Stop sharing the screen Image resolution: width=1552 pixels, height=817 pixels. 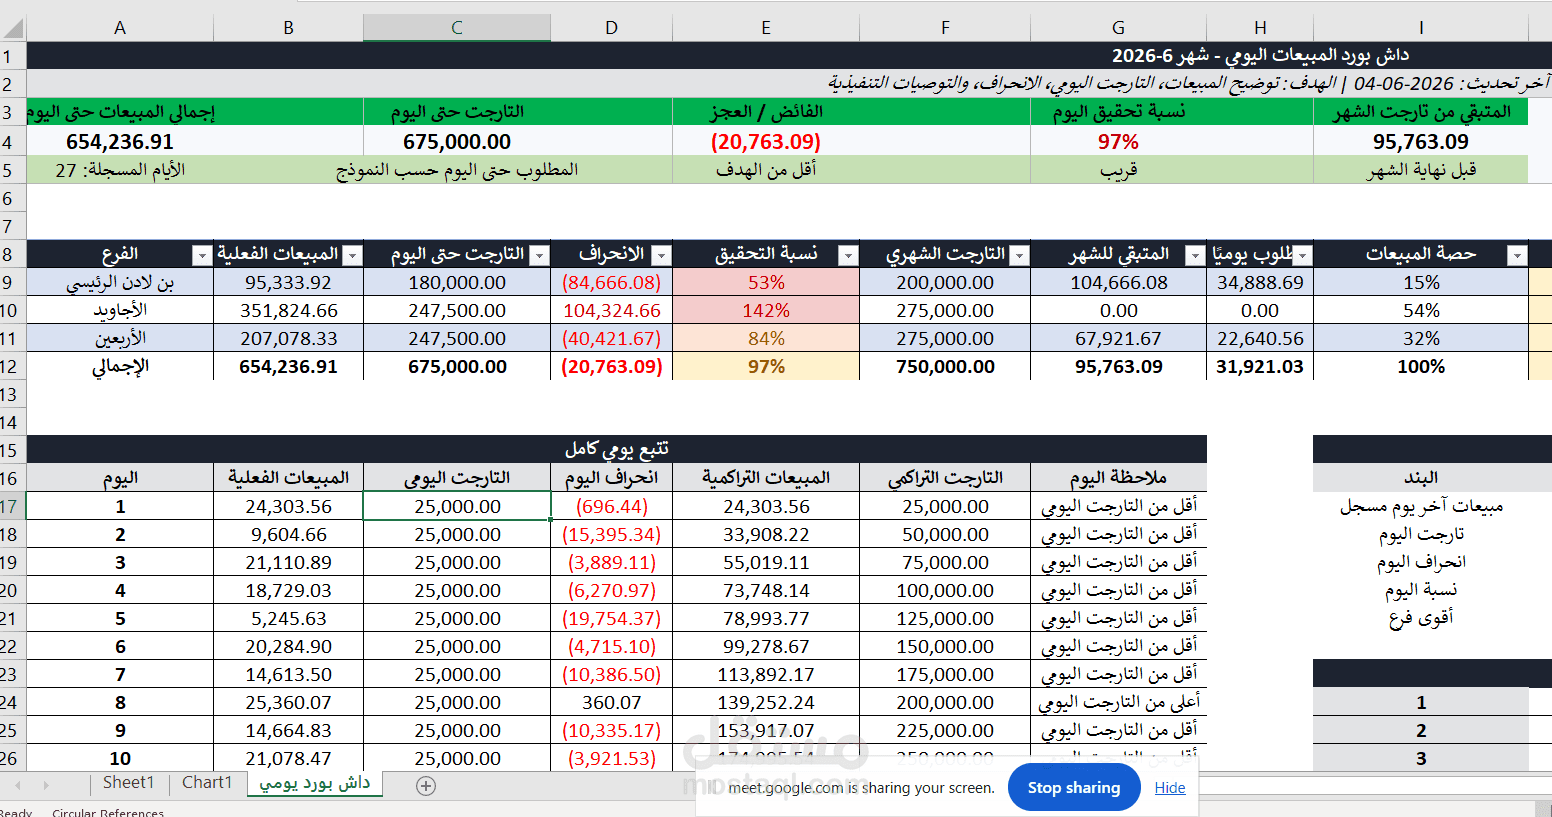pyautogui.click(x=1074, y=788)
